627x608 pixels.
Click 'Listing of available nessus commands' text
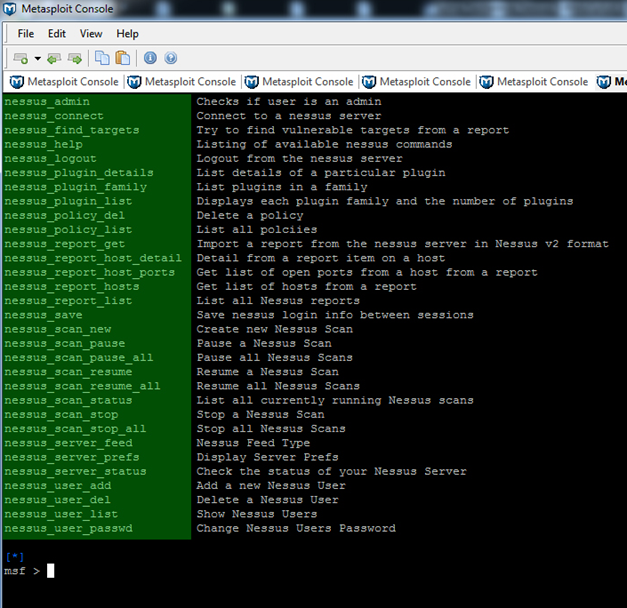(x=324, y=144)
